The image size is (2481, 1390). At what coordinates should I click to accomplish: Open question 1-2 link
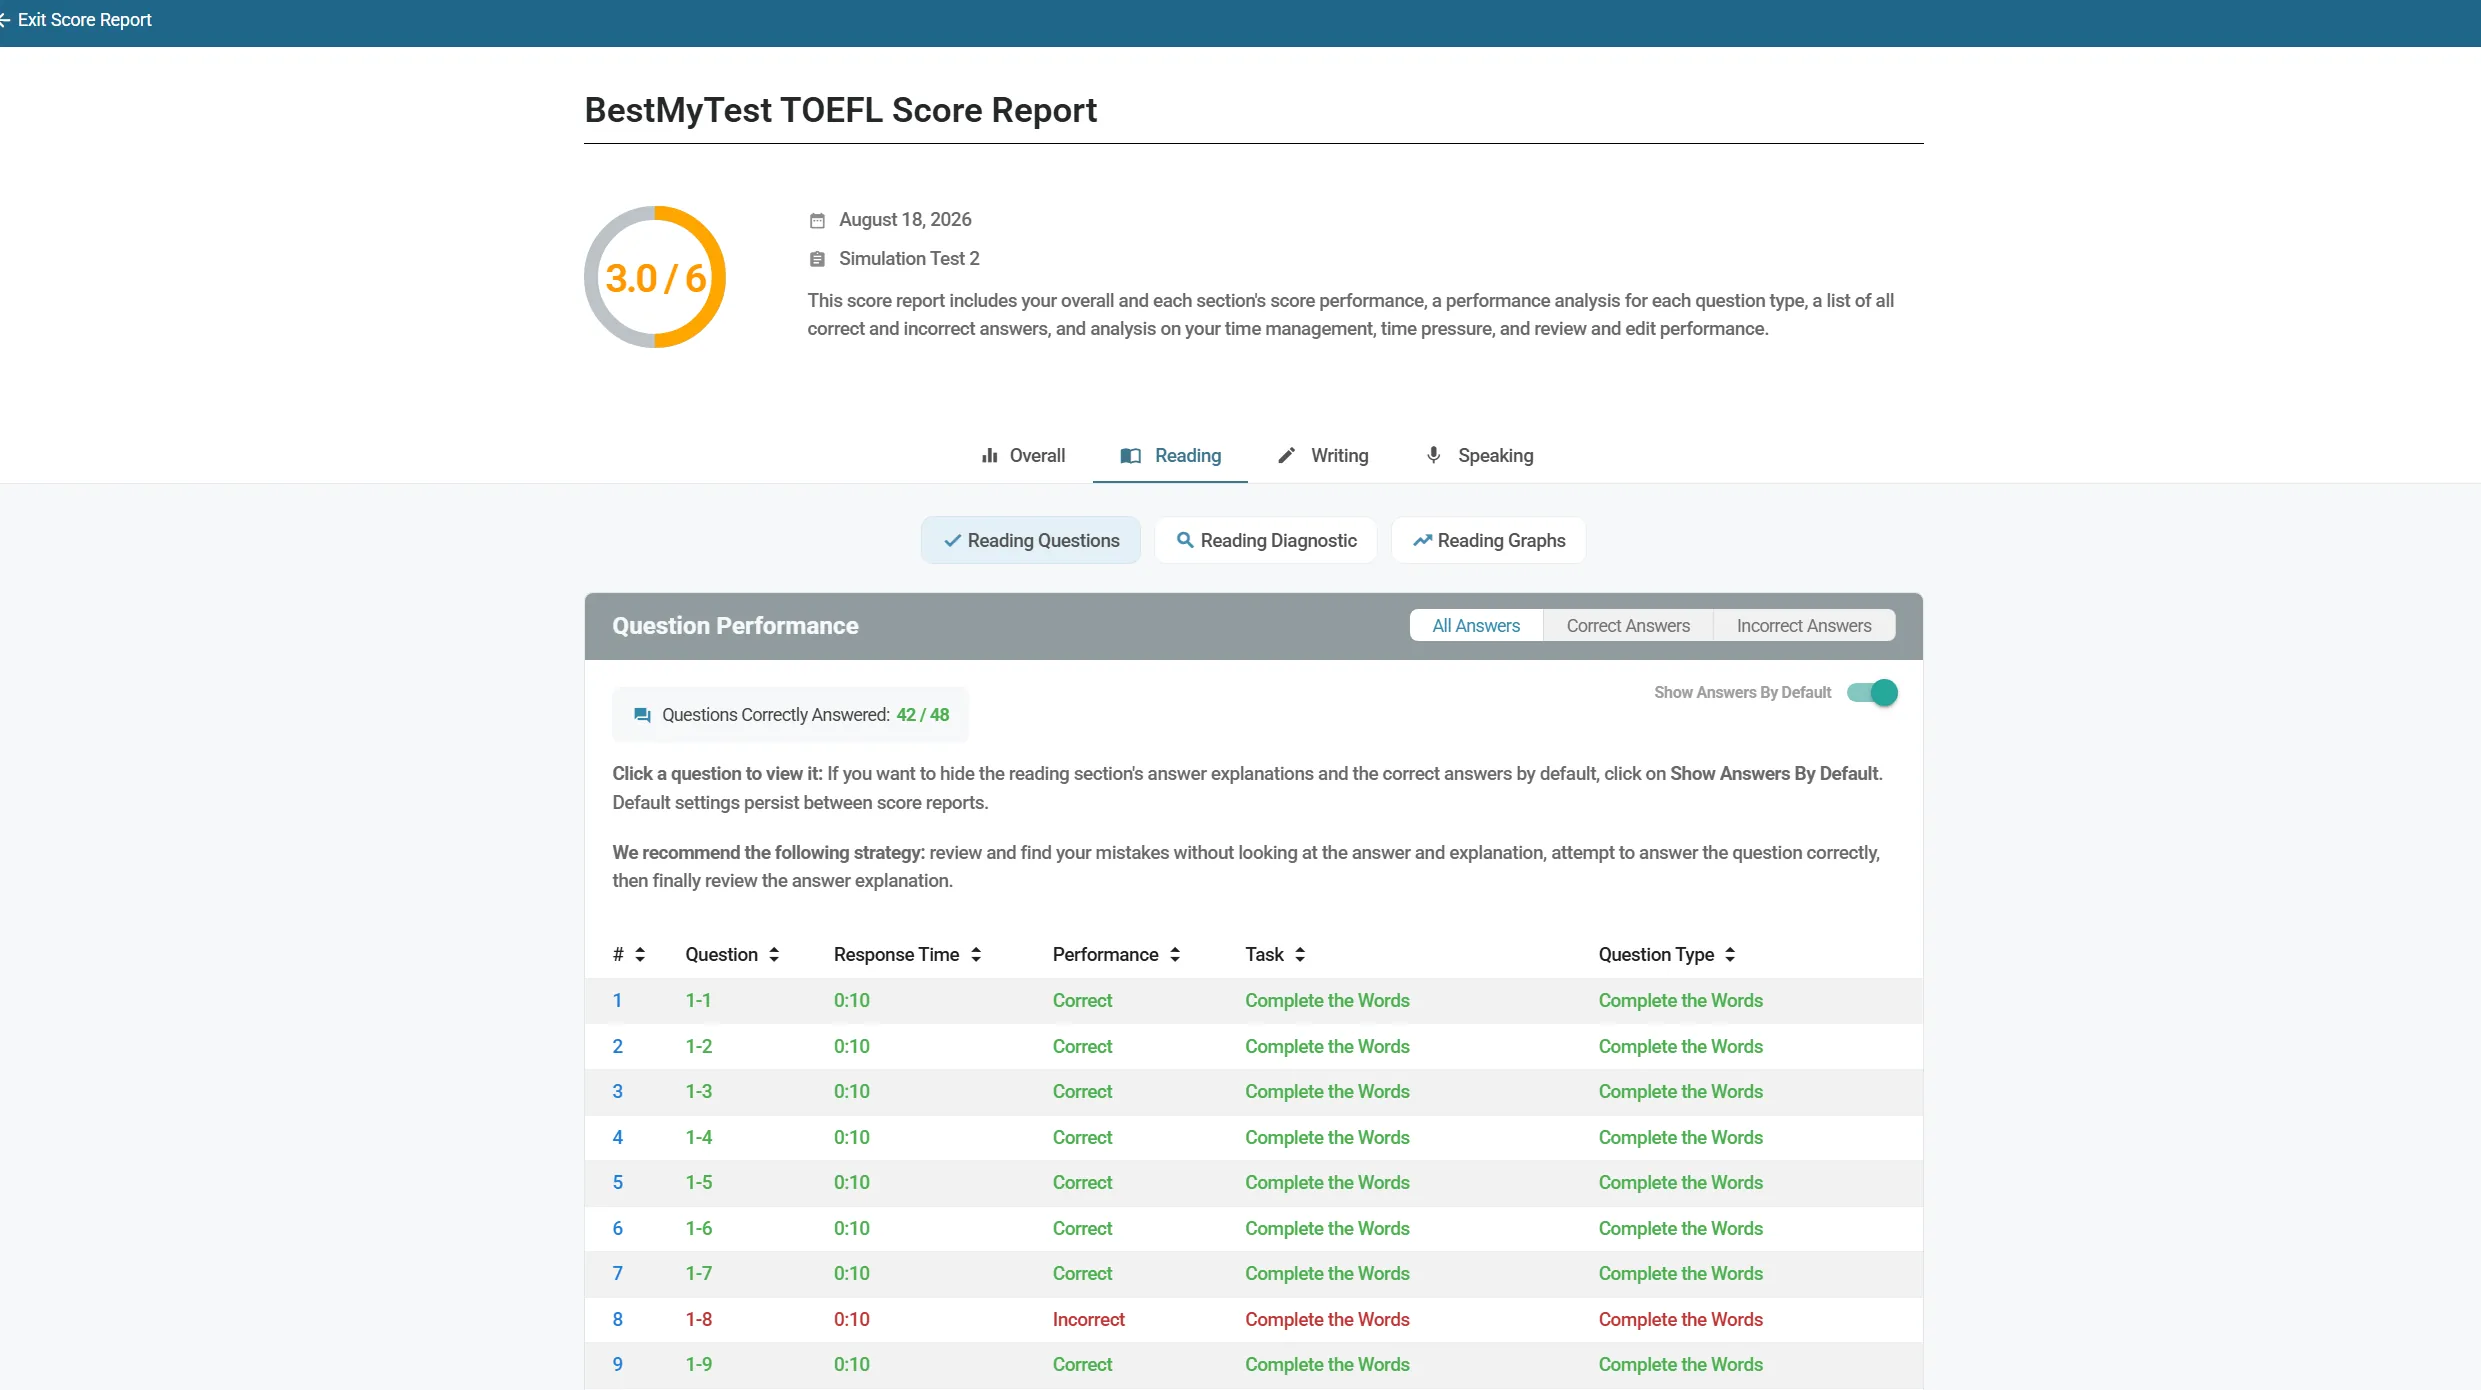(699, 1047)
